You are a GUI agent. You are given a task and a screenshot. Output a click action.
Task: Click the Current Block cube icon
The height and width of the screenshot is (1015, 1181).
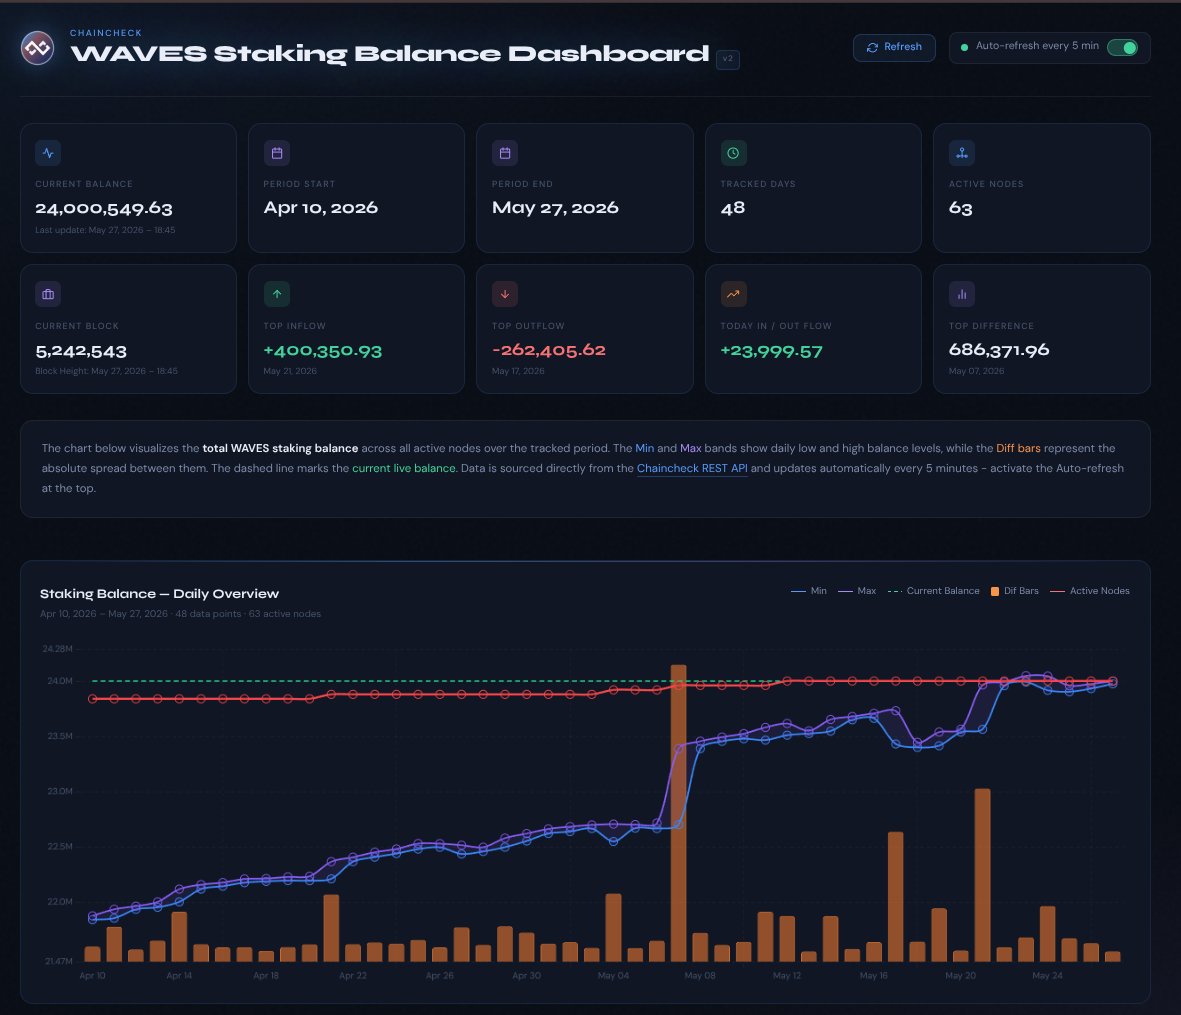[x=48, y=294]
